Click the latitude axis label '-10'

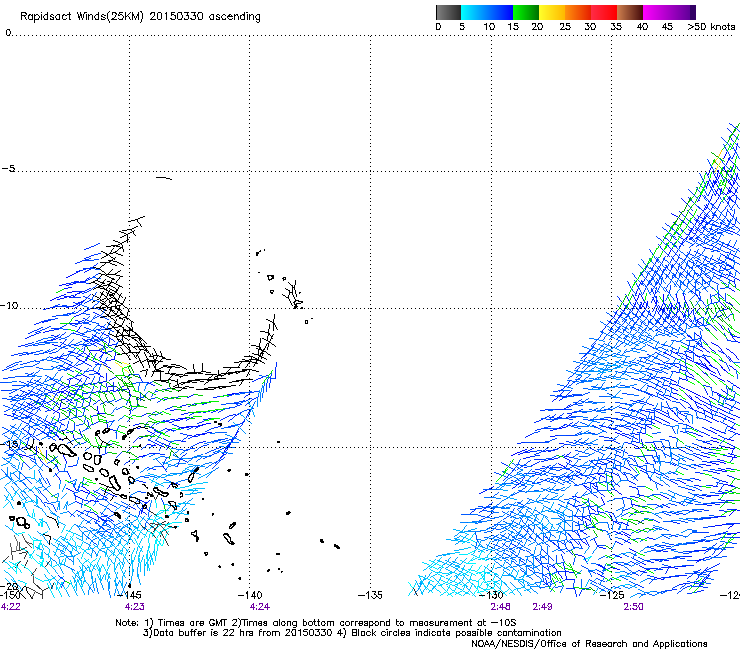9,305
